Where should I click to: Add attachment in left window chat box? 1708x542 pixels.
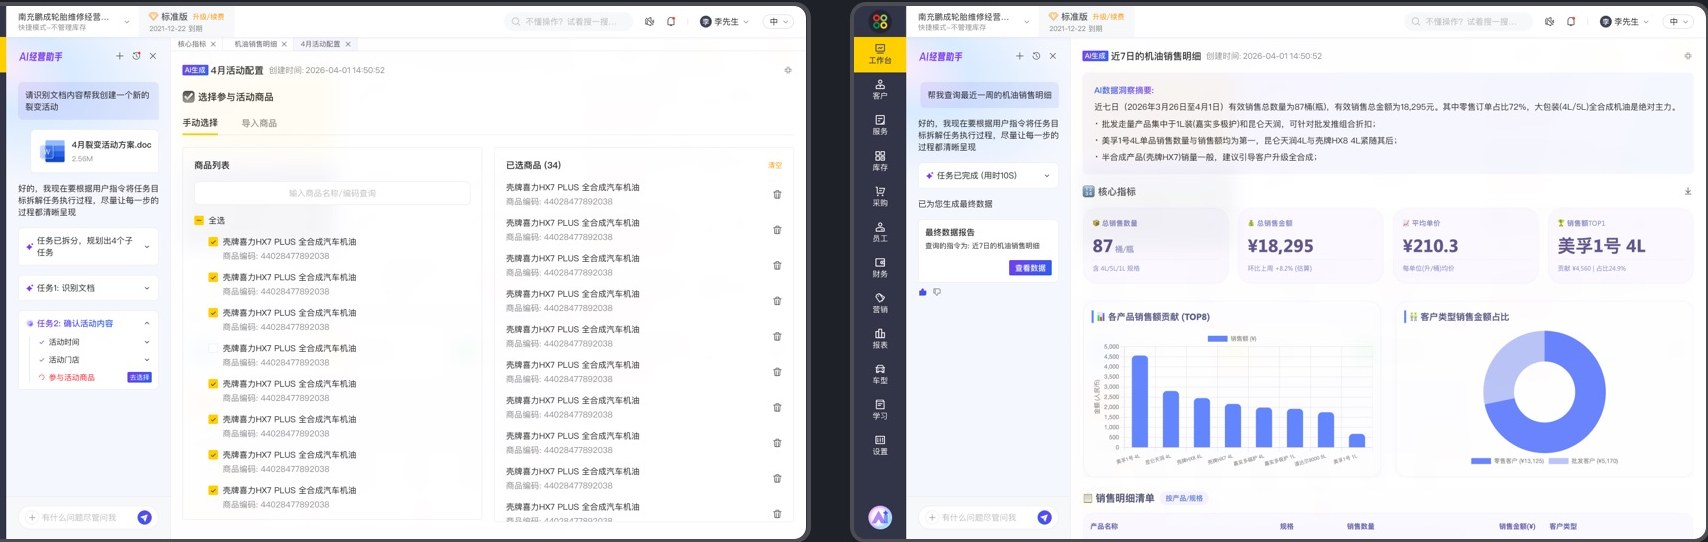click(32, 517)
